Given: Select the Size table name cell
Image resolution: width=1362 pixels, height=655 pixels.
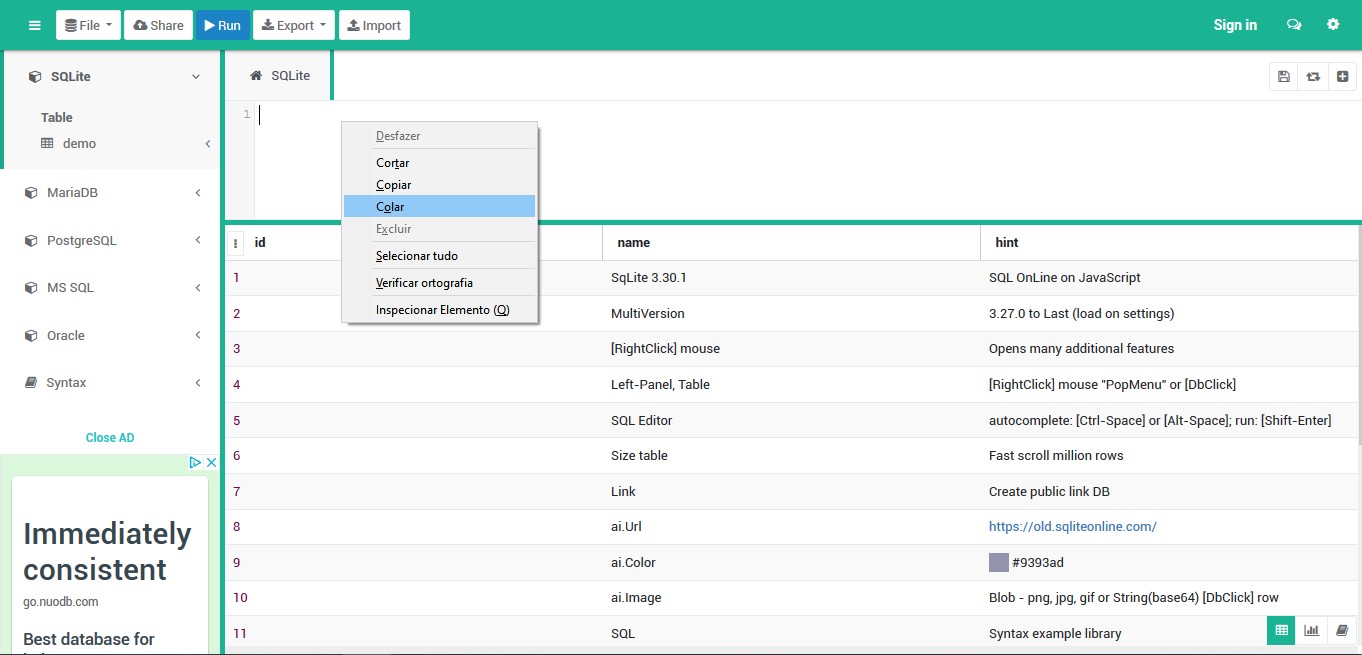Looking at the screenshot, I should [791, 456].
